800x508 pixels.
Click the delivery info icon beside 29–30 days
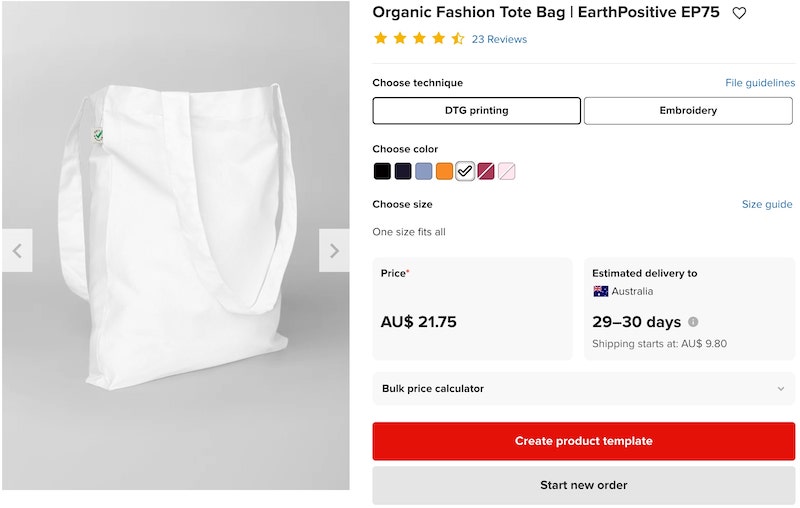(x=693, y=322)
